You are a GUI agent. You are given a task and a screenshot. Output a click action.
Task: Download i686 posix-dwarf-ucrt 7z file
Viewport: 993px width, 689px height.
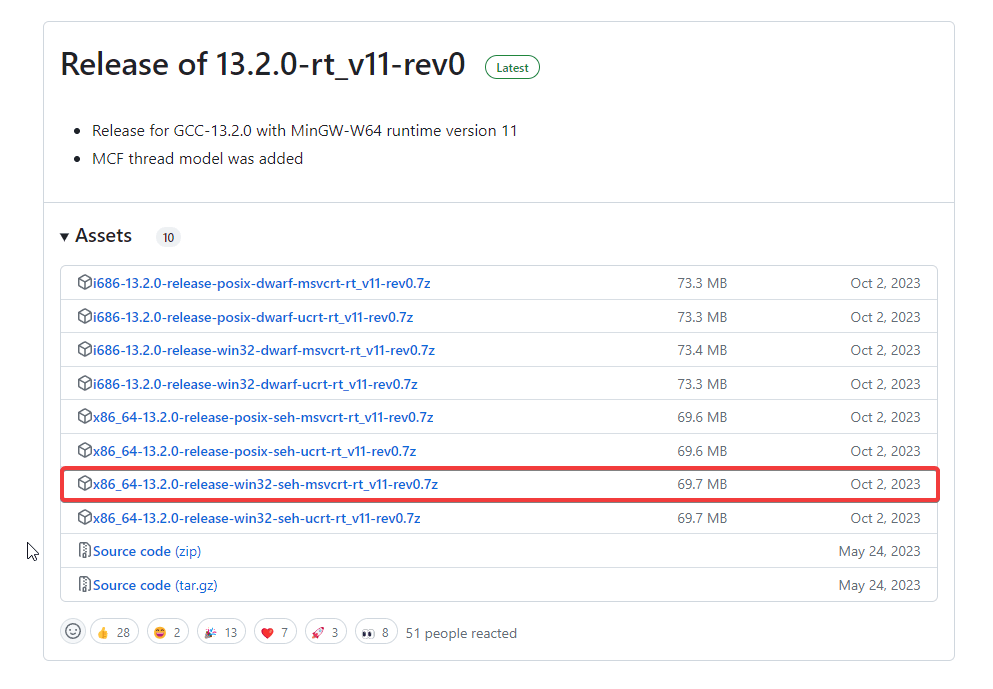[253, 317]
